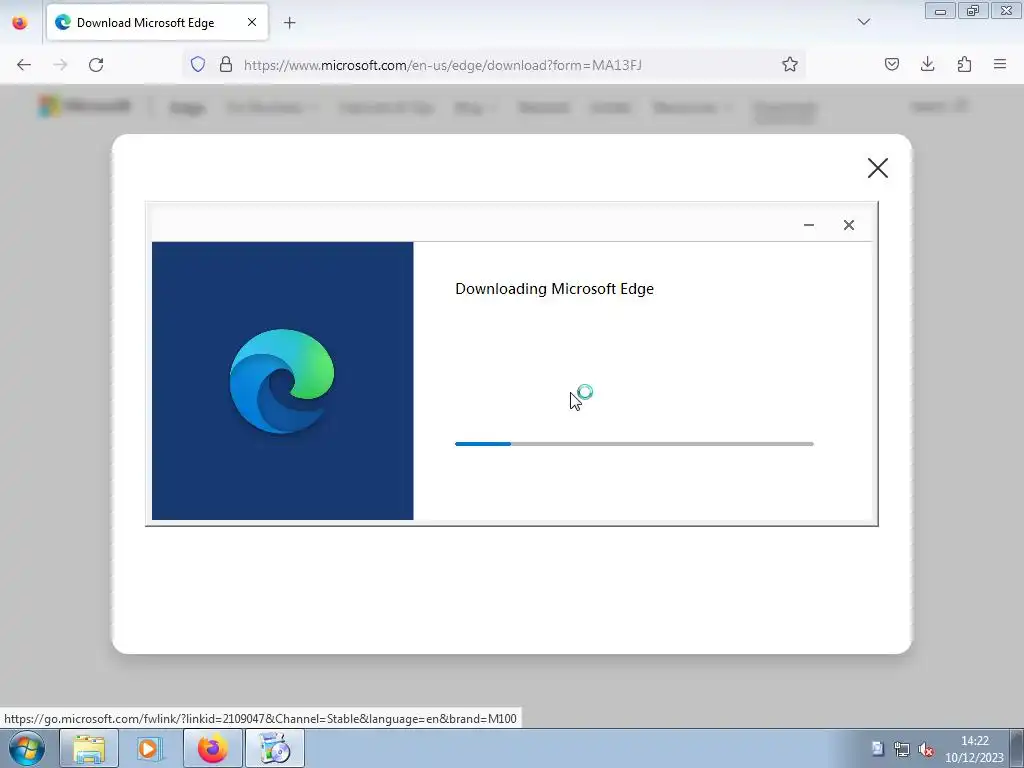Screen dimensions: 1024x768
Task: Select the Download Microsoft Edge tab
Action: pos(157,22)
